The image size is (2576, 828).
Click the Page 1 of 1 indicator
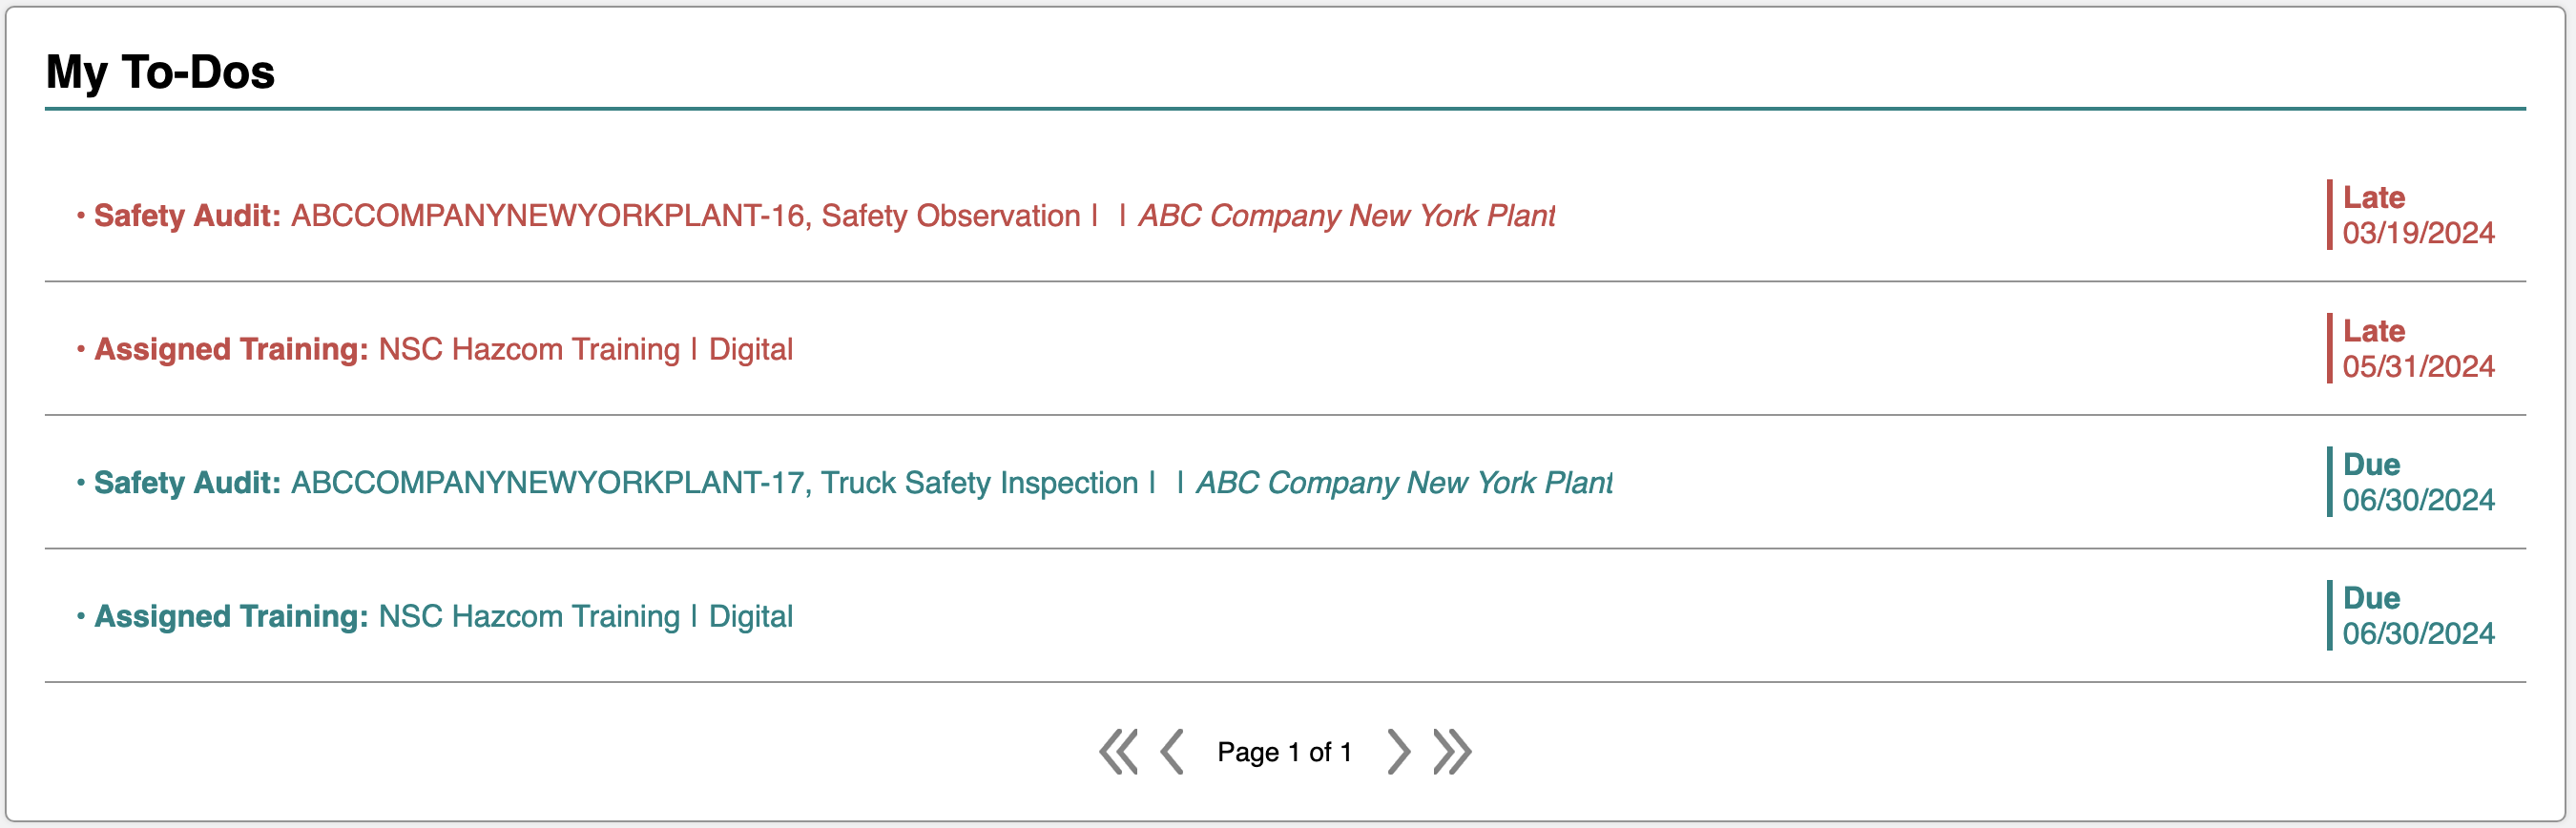coord(1285,752)
